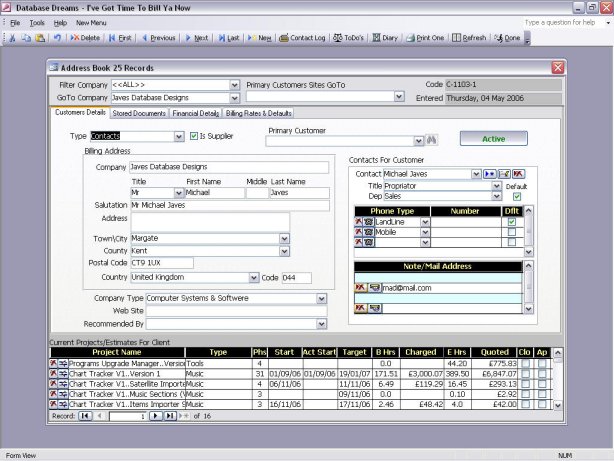
Task: Expand the Filter Company dropdown
Action: [234, 86]
